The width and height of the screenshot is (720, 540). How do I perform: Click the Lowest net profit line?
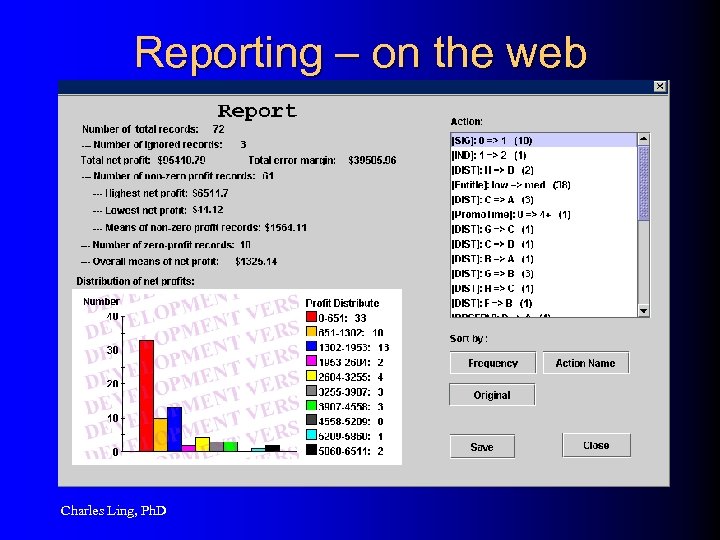click(158, 210)
